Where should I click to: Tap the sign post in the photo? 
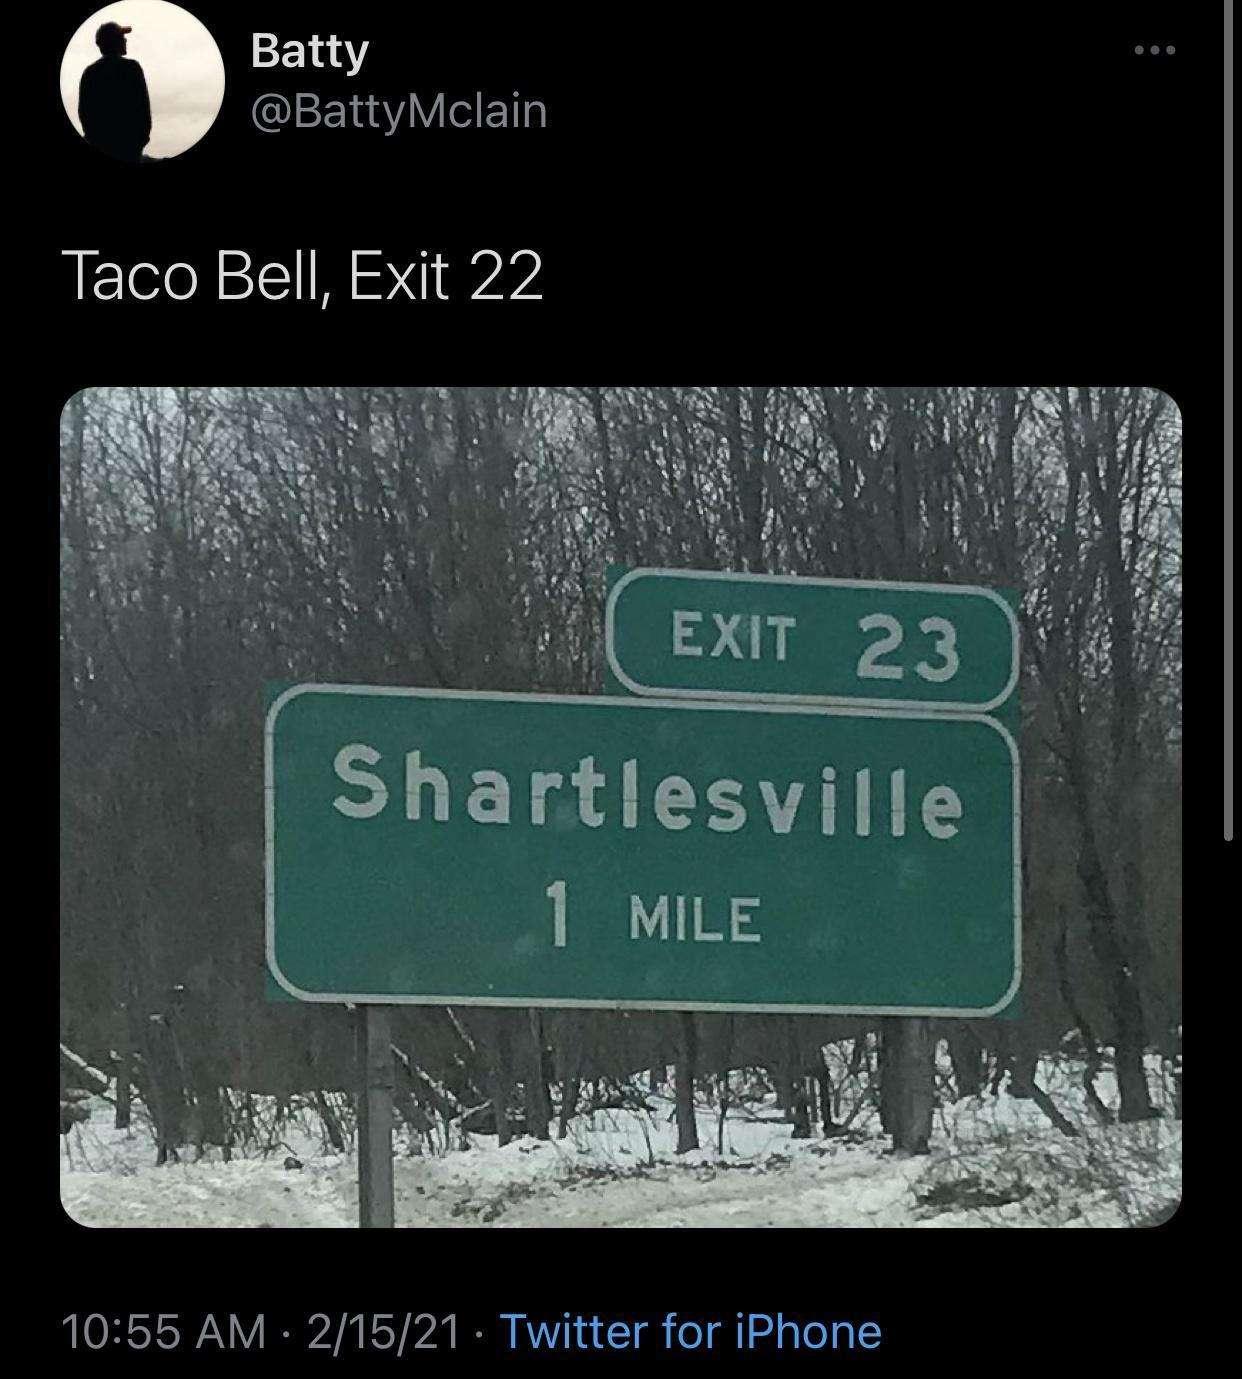pos(375,1115)
